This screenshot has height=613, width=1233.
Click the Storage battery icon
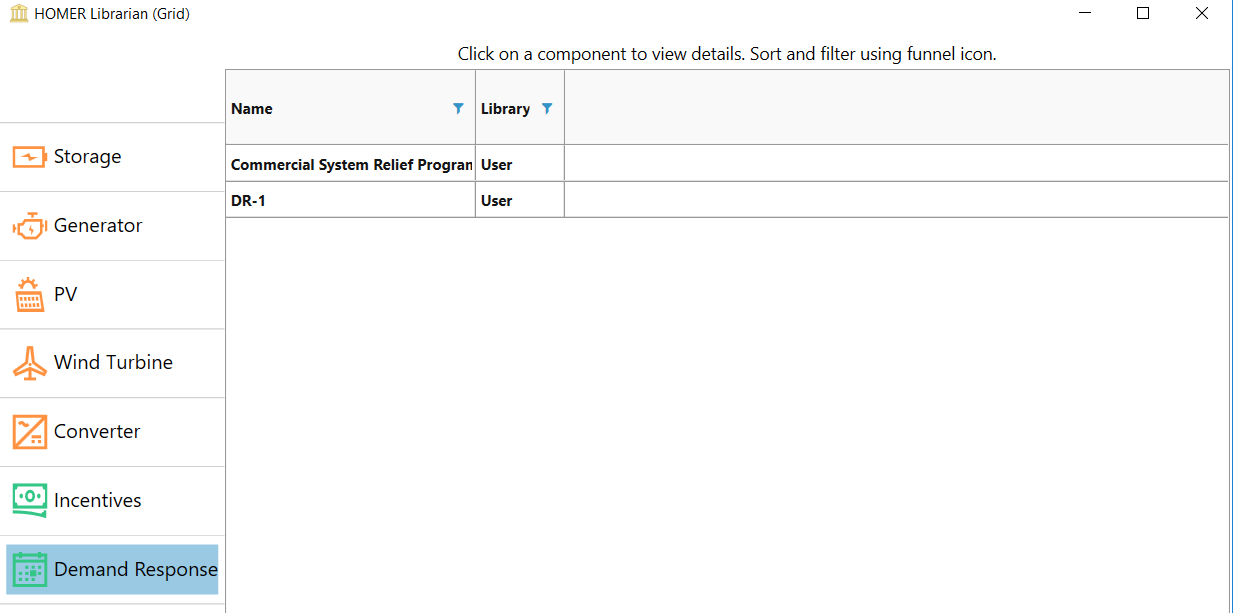[29, 157]
